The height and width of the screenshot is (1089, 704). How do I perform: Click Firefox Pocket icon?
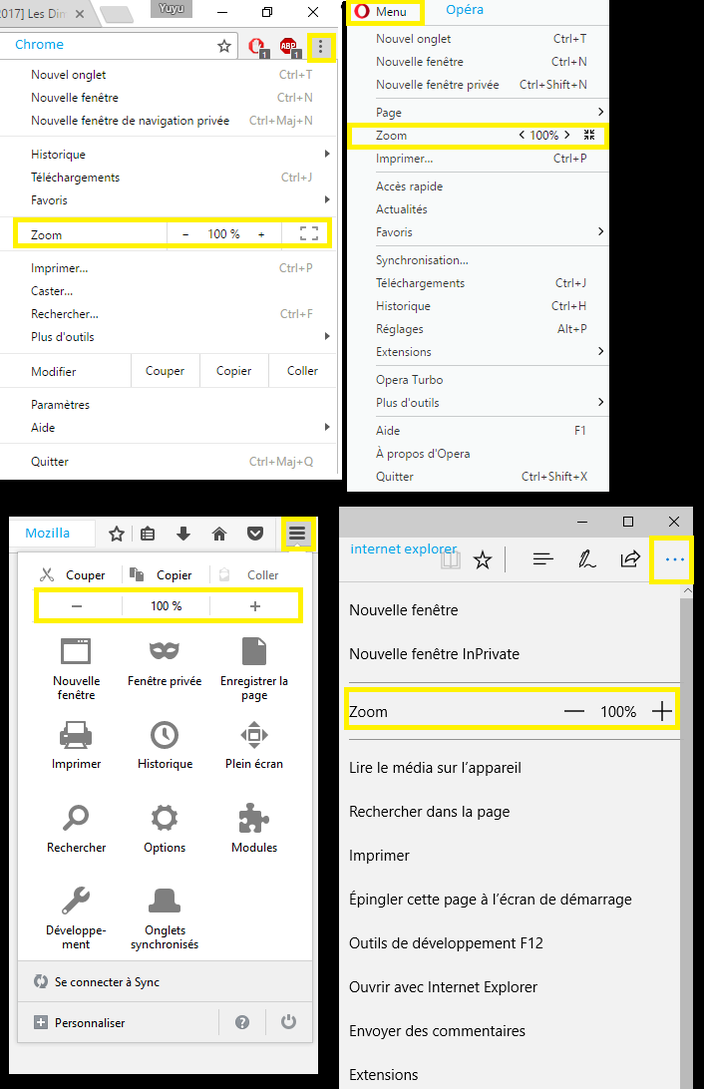point(255,533)
